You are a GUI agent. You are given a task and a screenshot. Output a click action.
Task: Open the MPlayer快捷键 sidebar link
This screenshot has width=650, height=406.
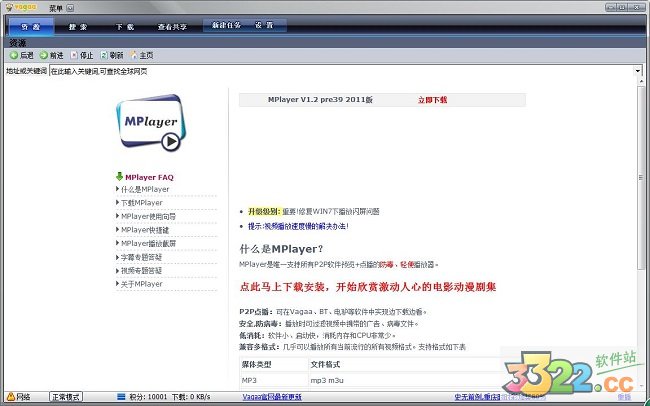point(145,230)
